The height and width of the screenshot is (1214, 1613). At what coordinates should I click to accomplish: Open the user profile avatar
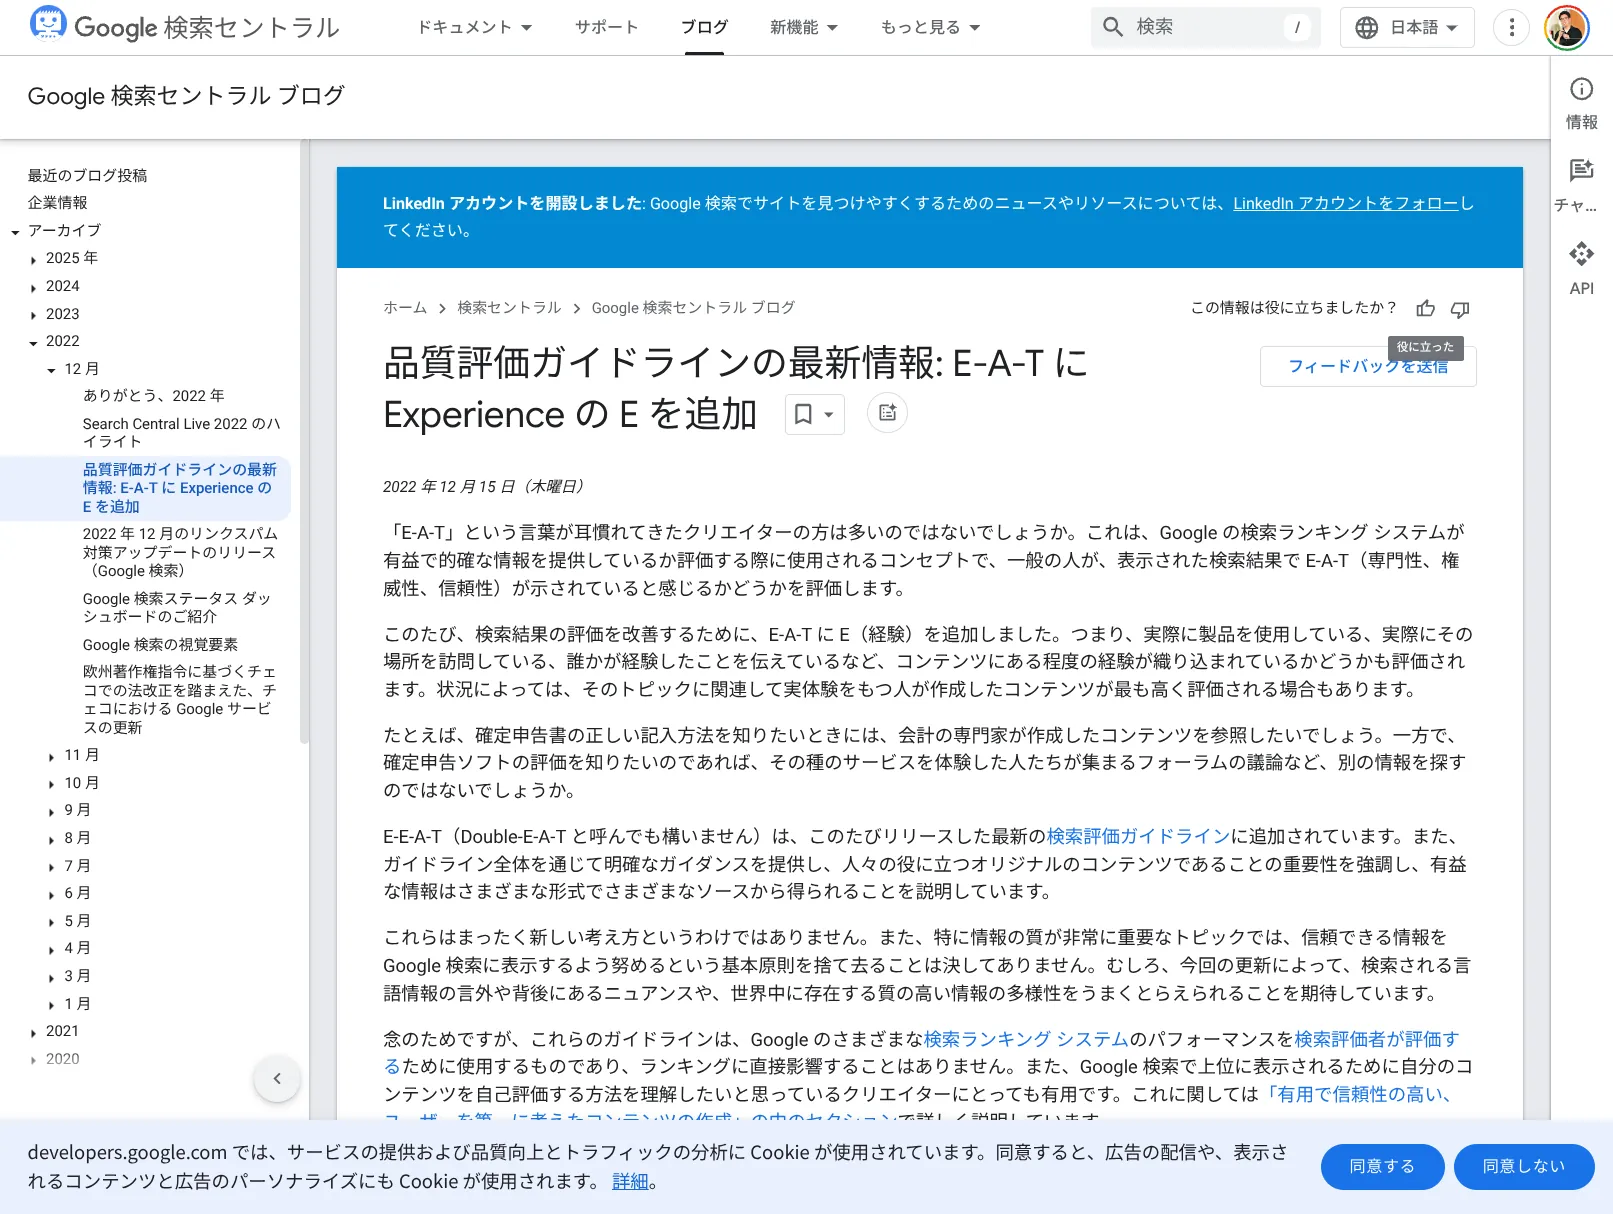[x=1566, y=27]
